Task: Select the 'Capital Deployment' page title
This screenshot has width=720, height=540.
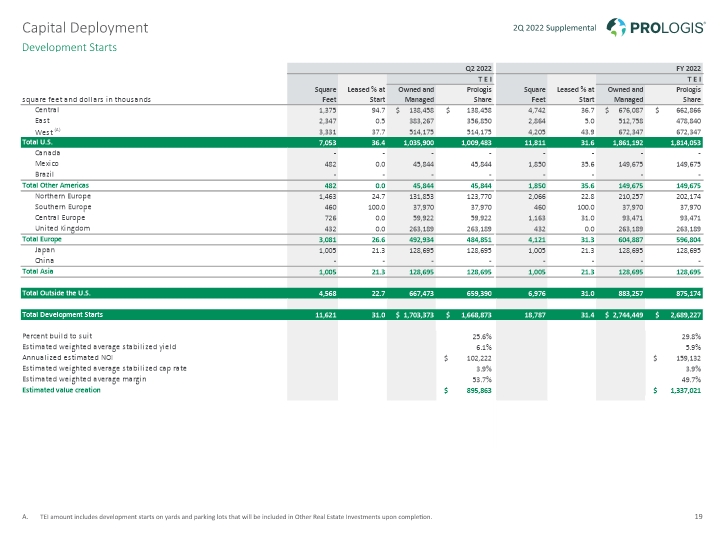Action: [85, 28]
